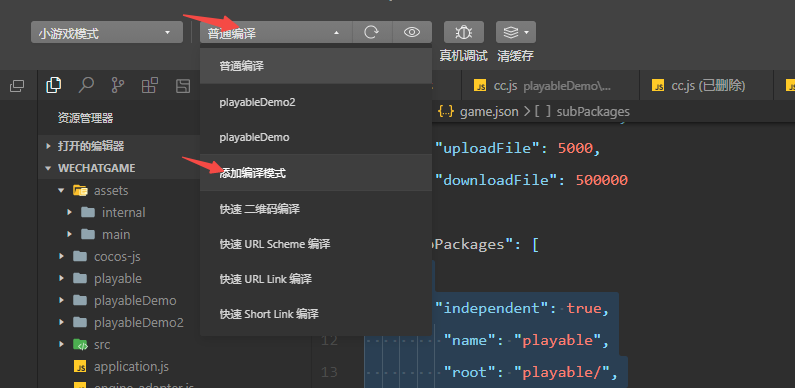Select 快速 Short Link 编译 option
795x388 pixels.
click(316, 314)
